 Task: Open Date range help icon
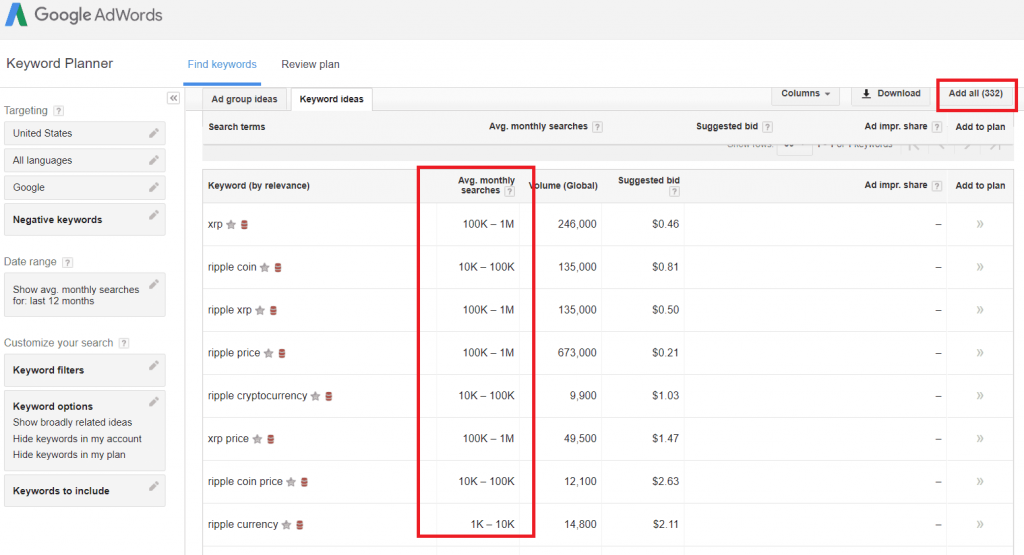click(67, 262)
